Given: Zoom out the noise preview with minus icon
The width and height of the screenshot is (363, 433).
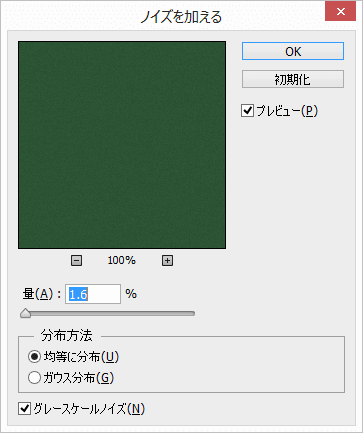Looking at the screenshot, I should [76, 261].
